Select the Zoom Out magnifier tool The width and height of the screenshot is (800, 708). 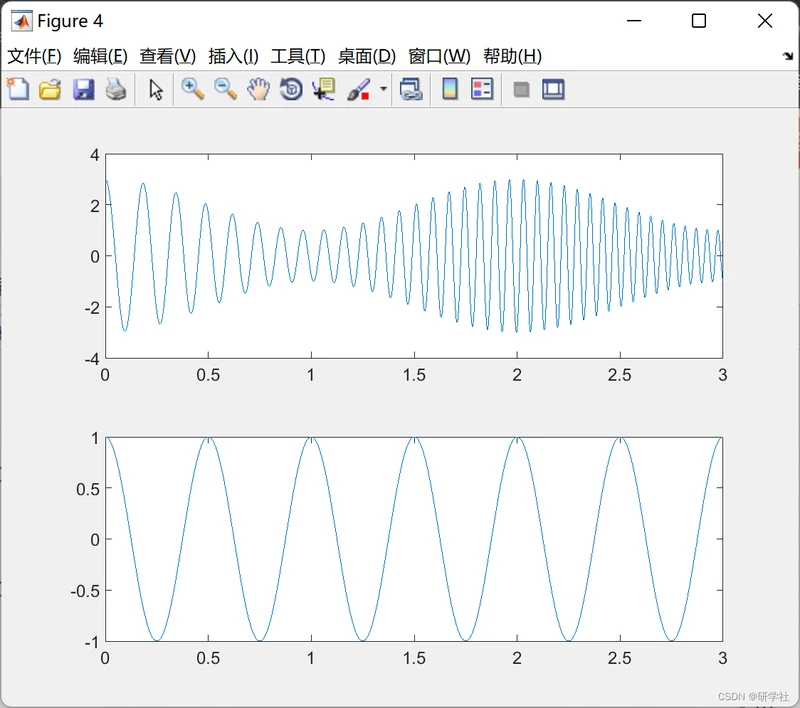226,89
